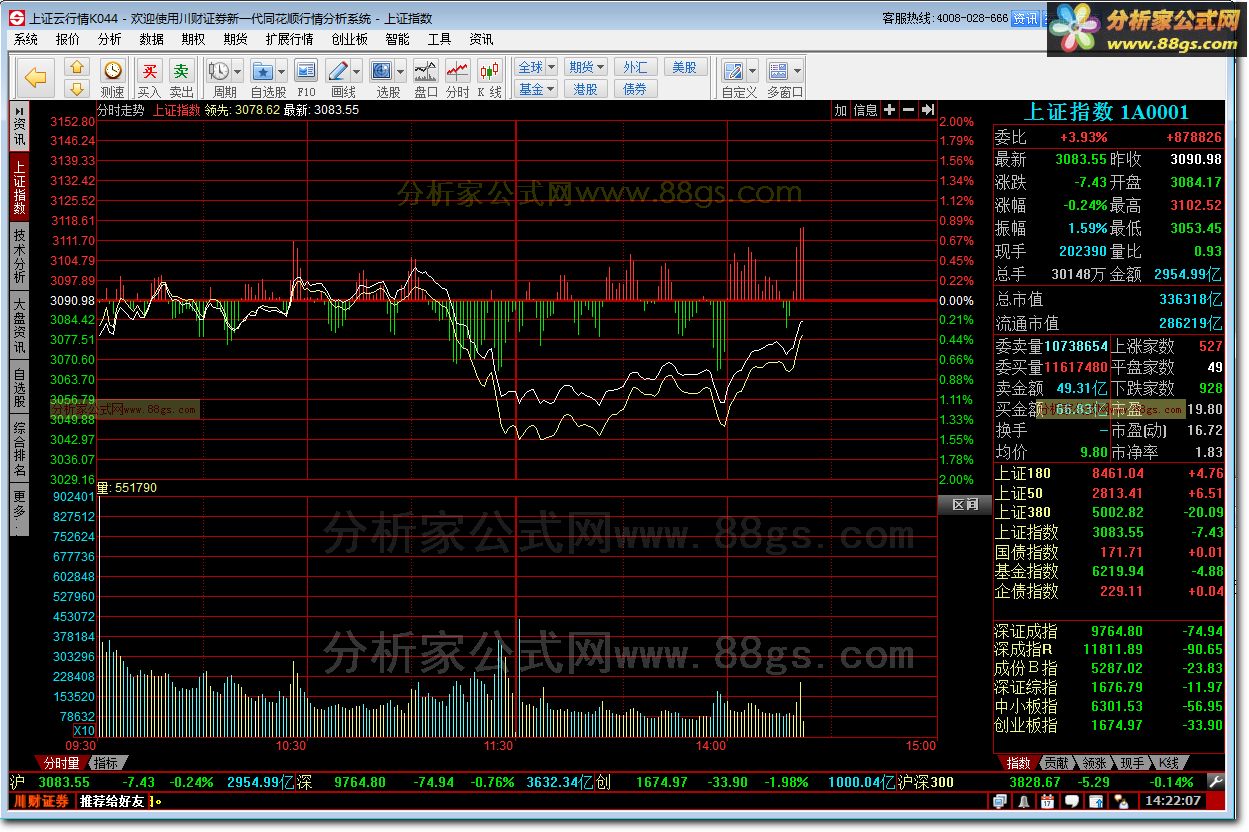1249x832 pixels.
Task: Click the 周期 clock icon
Action: [x=218, y=71]
